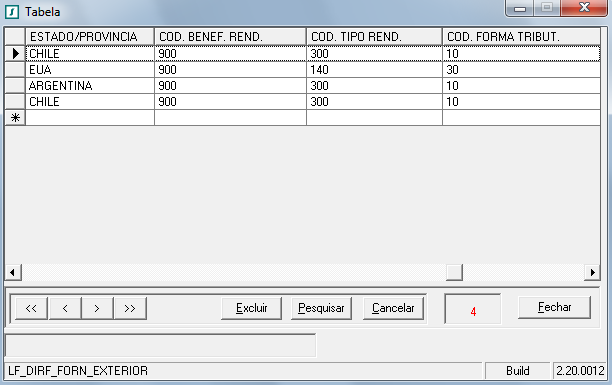Click the empty text field above status bar
Screen dimensions: 612x385
coord(160,345)
